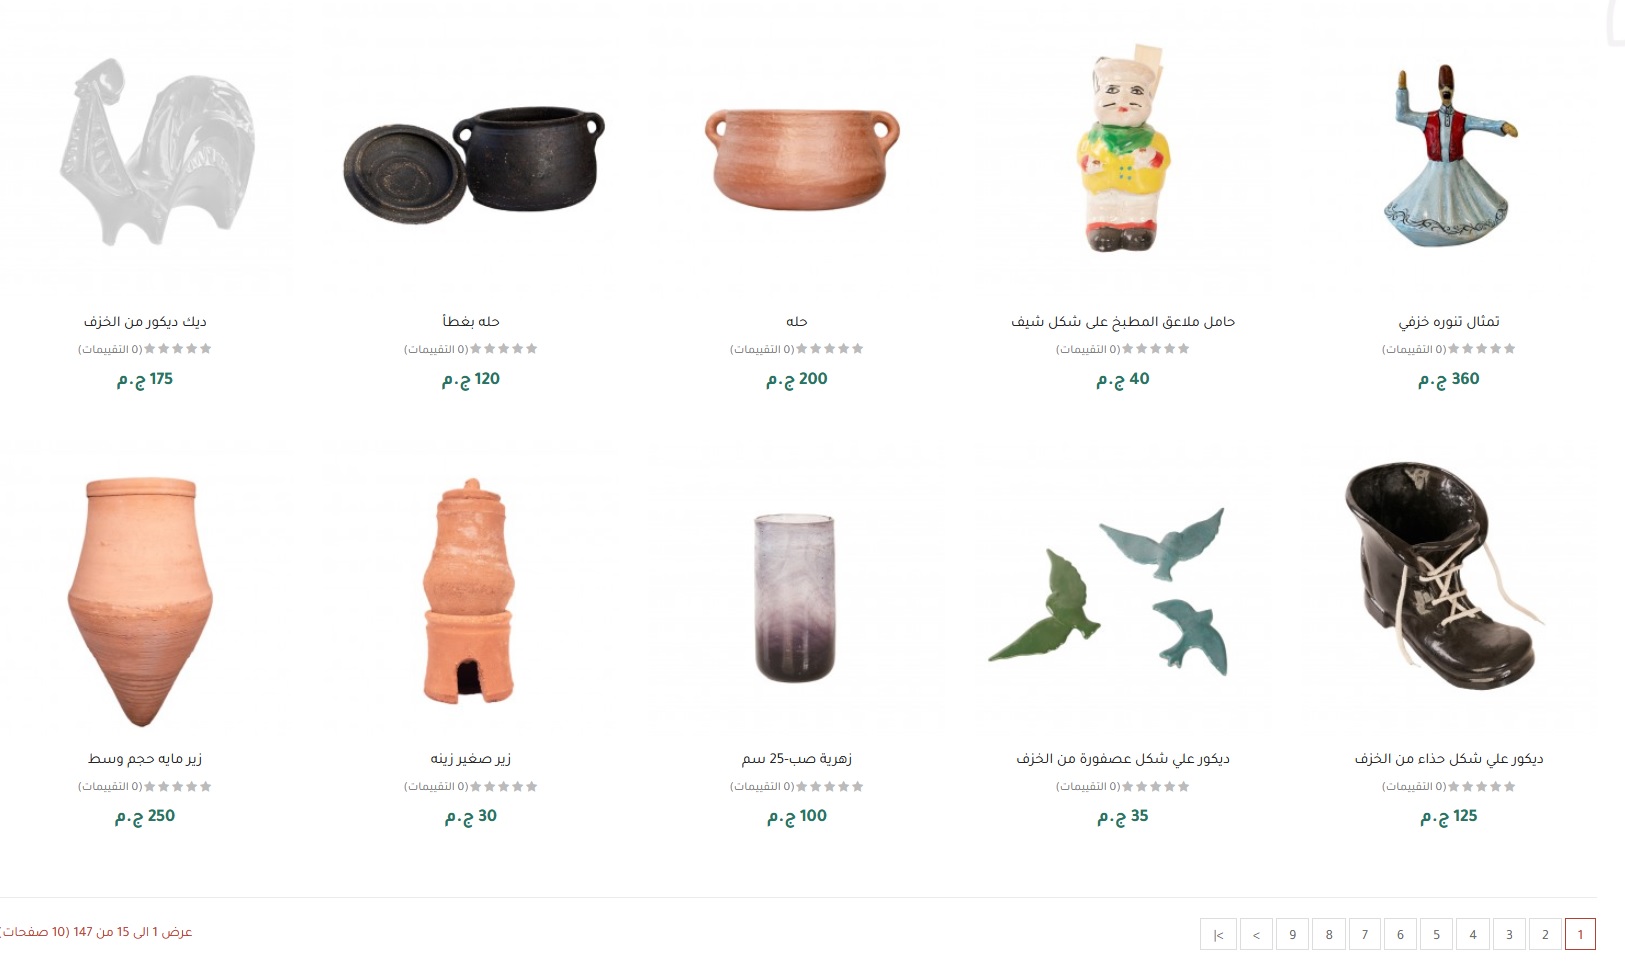Go to page 2 of results

click(x=1545, y=934)
